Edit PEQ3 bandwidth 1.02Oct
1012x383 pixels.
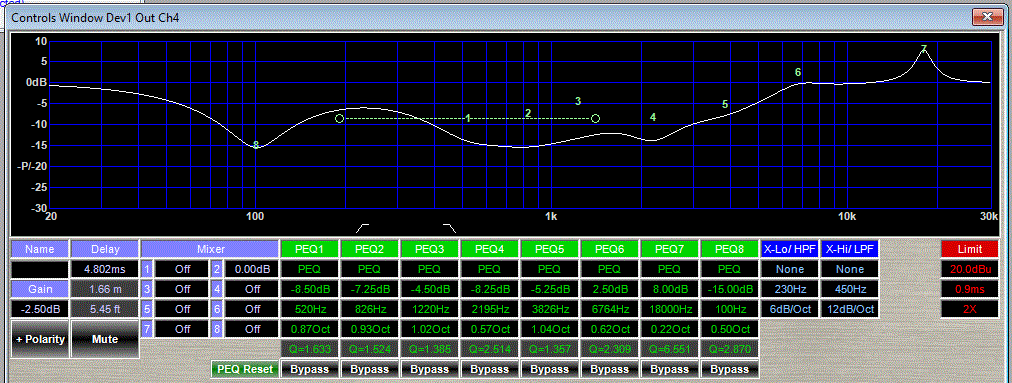(x=430, y=329)
